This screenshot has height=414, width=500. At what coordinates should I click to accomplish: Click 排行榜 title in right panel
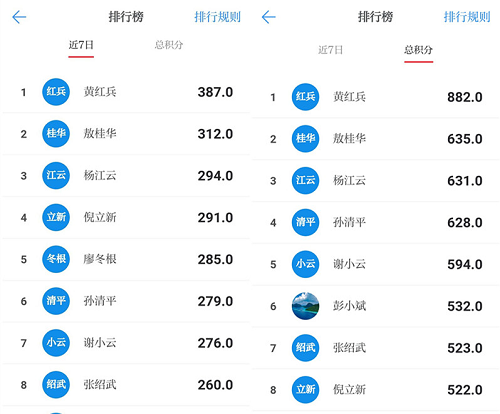[x=375, y=17]
